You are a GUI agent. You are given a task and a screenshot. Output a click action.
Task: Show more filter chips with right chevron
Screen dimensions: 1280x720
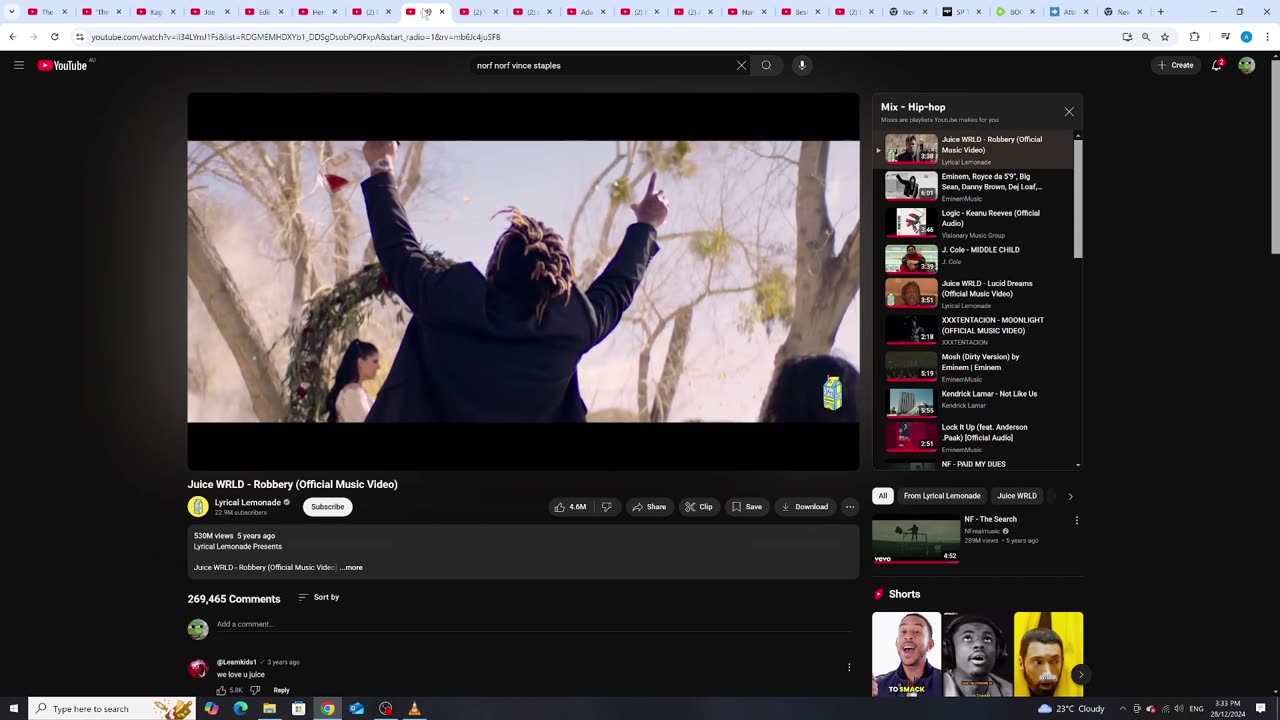coord(1070,496)
